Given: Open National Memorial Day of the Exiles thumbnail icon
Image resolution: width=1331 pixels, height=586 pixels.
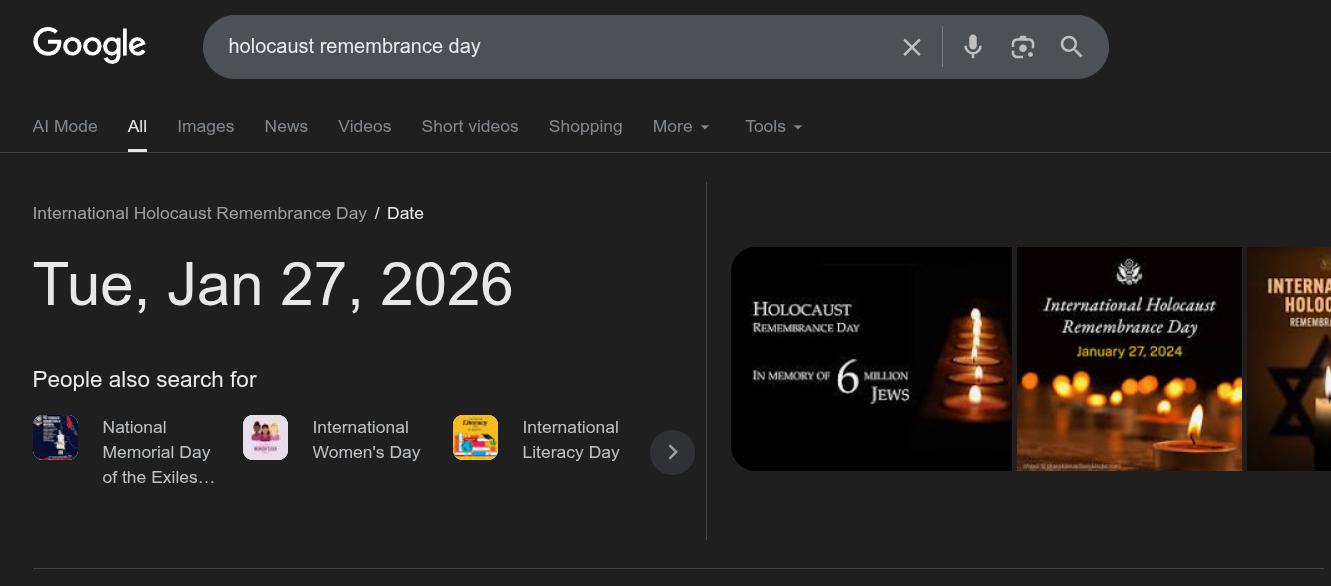Looking at the screenshot, I should point(56,438).
